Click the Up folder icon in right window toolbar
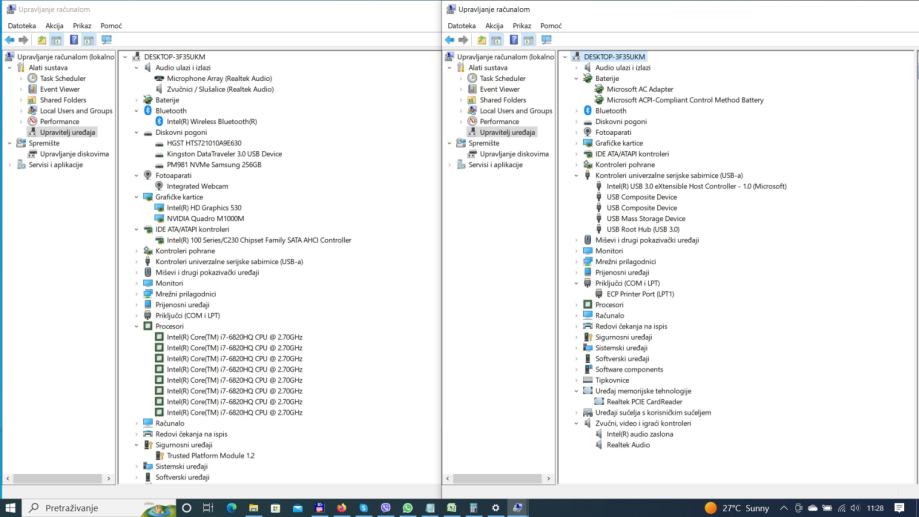This screenshot has width=919, height=517. click(x=482, y=40)
